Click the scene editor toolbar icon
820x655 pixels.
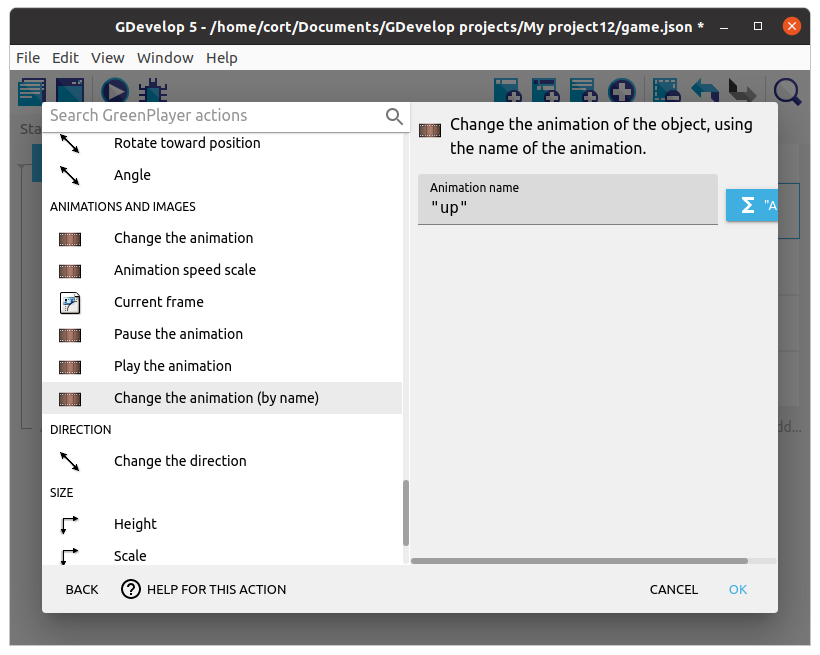pyautogui.click(x=70, y=90)
